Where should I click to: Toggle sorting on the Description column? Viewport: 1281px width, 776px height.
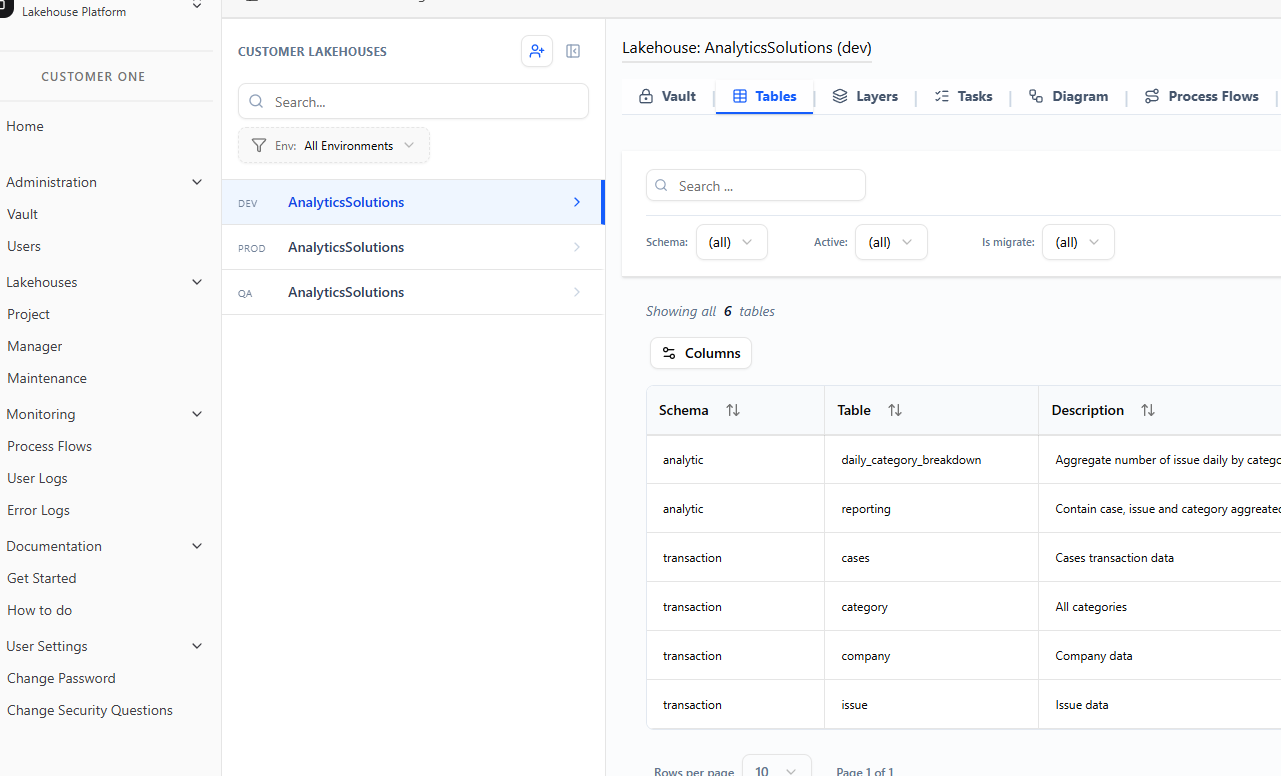(1148, 409)
